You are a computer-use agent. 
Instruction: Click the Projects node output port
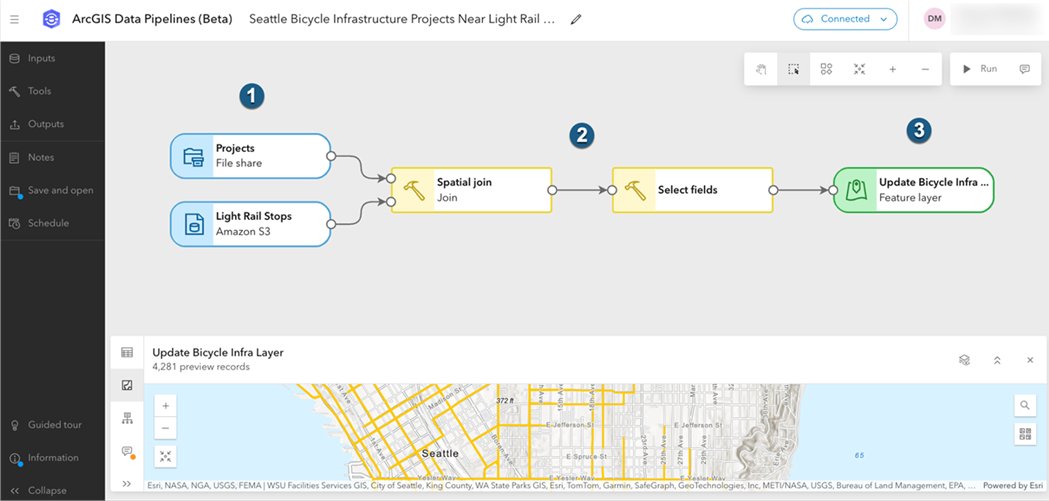330,156
